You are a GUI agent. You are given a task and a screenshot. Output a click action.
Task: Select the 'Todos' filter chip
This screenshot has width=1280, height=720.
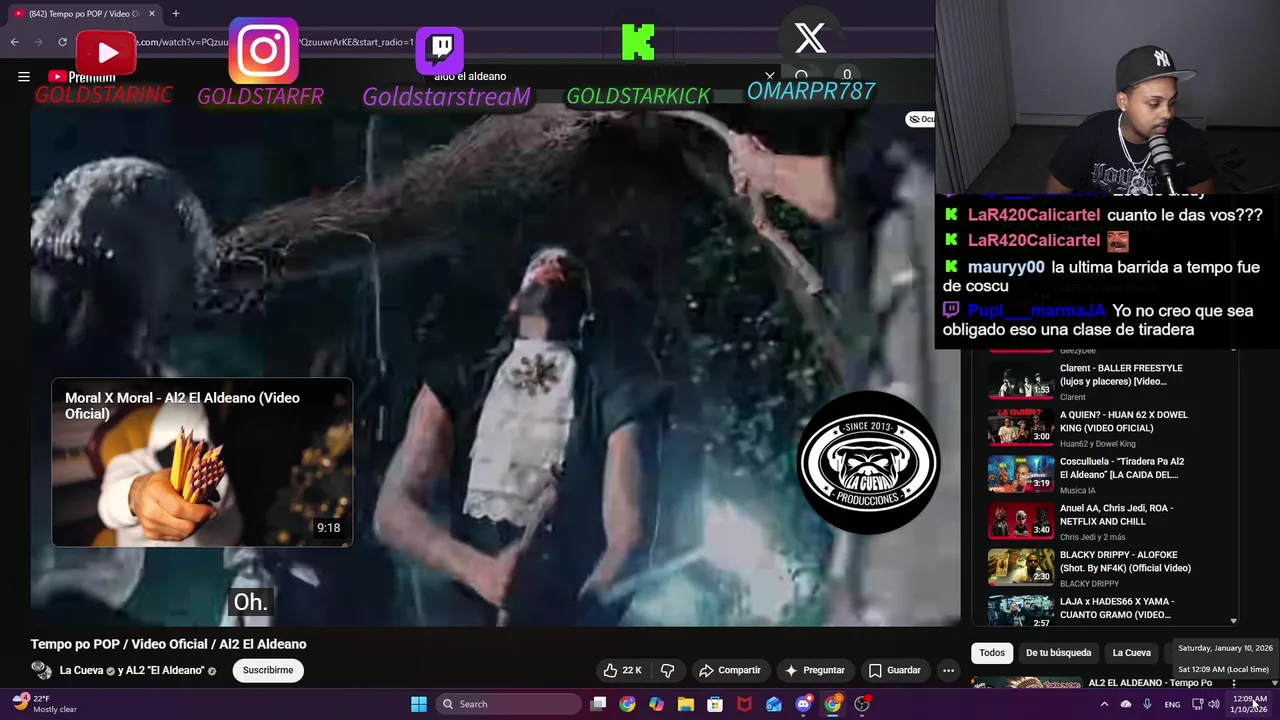pyautogui.click(x=992, y=653)
